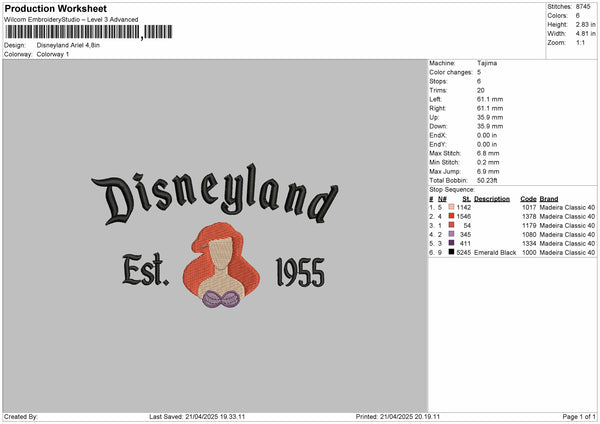This screenshot has height=424, width=600.
Task: Select stitch count '5245' in stop 6
Action: [x=464, y=253]
